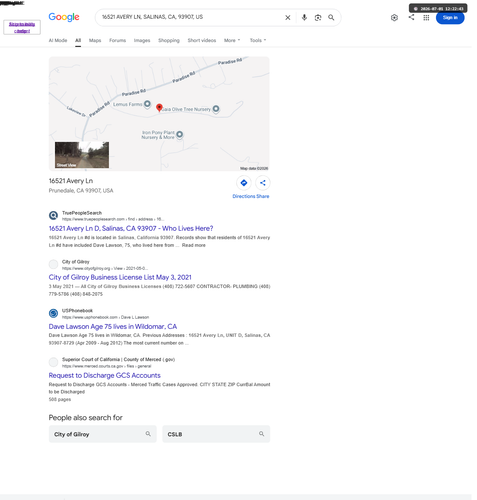Click the red location marker on map

[159, 107]
